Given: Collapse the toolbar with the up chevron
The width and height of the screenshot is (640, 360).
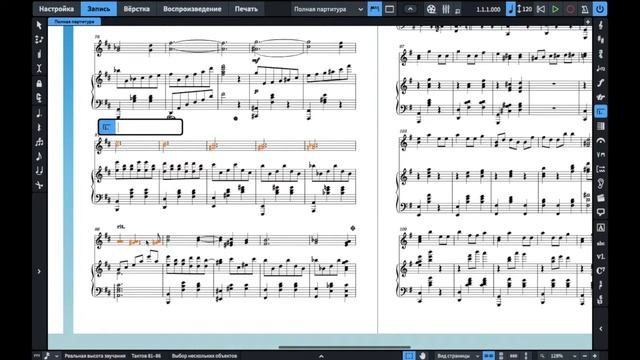Looking at the screenshot, I should pos(410,9).
